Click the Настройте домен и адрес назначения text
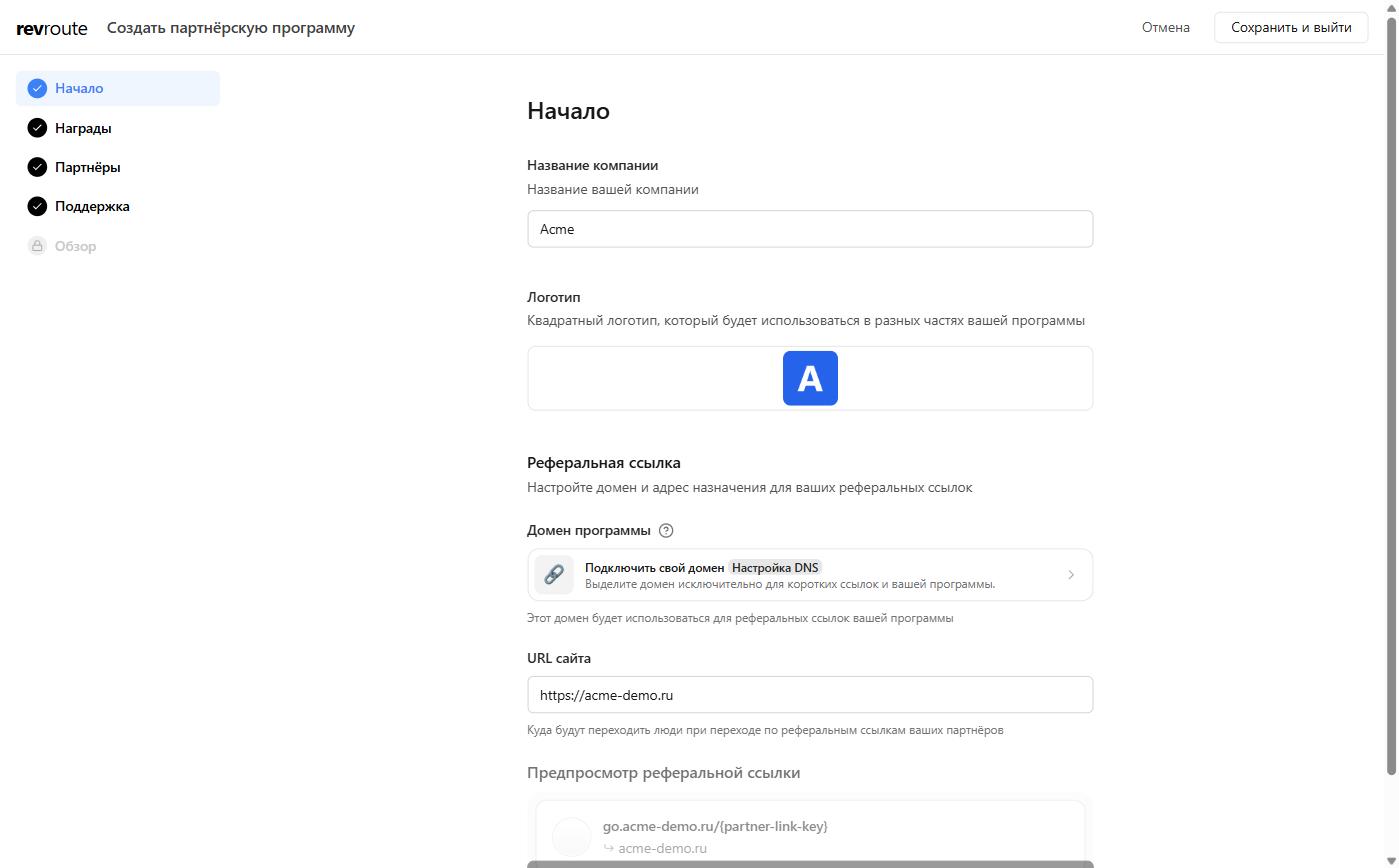 tap(750, 488)
